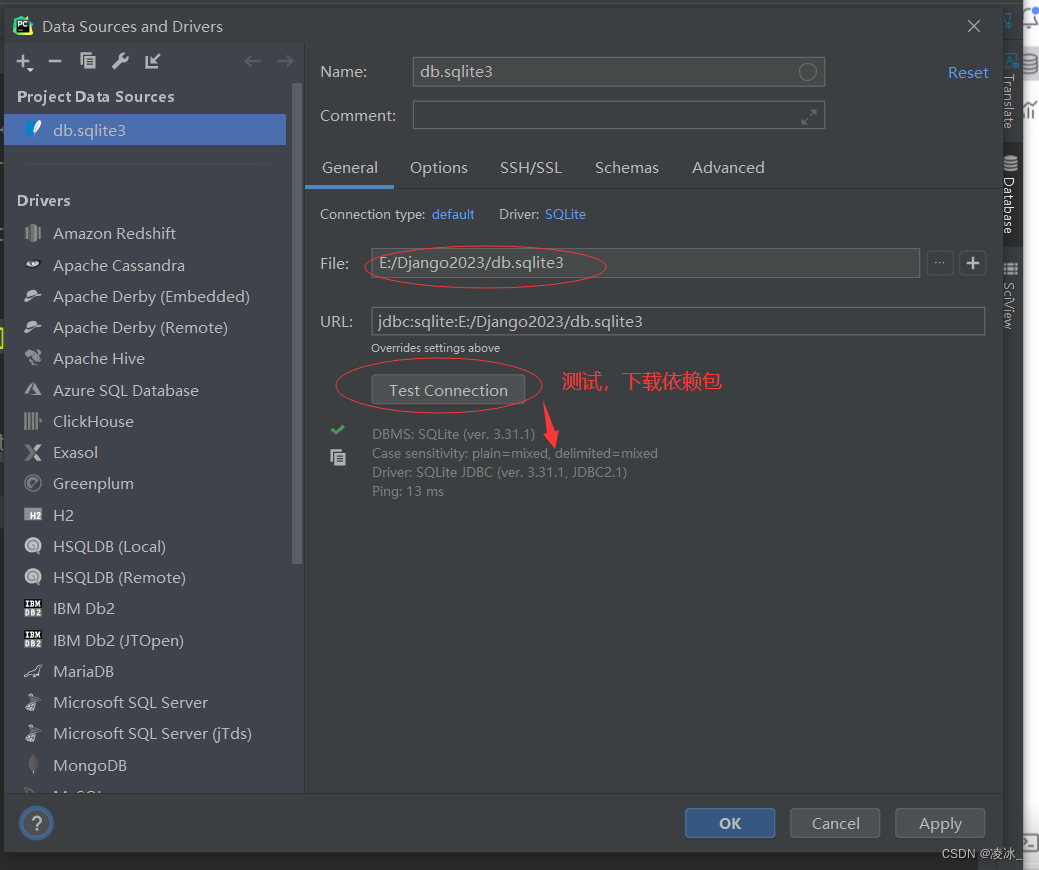Click the Cancel button
1039x870 pixels.
click(x=835, y=823)
